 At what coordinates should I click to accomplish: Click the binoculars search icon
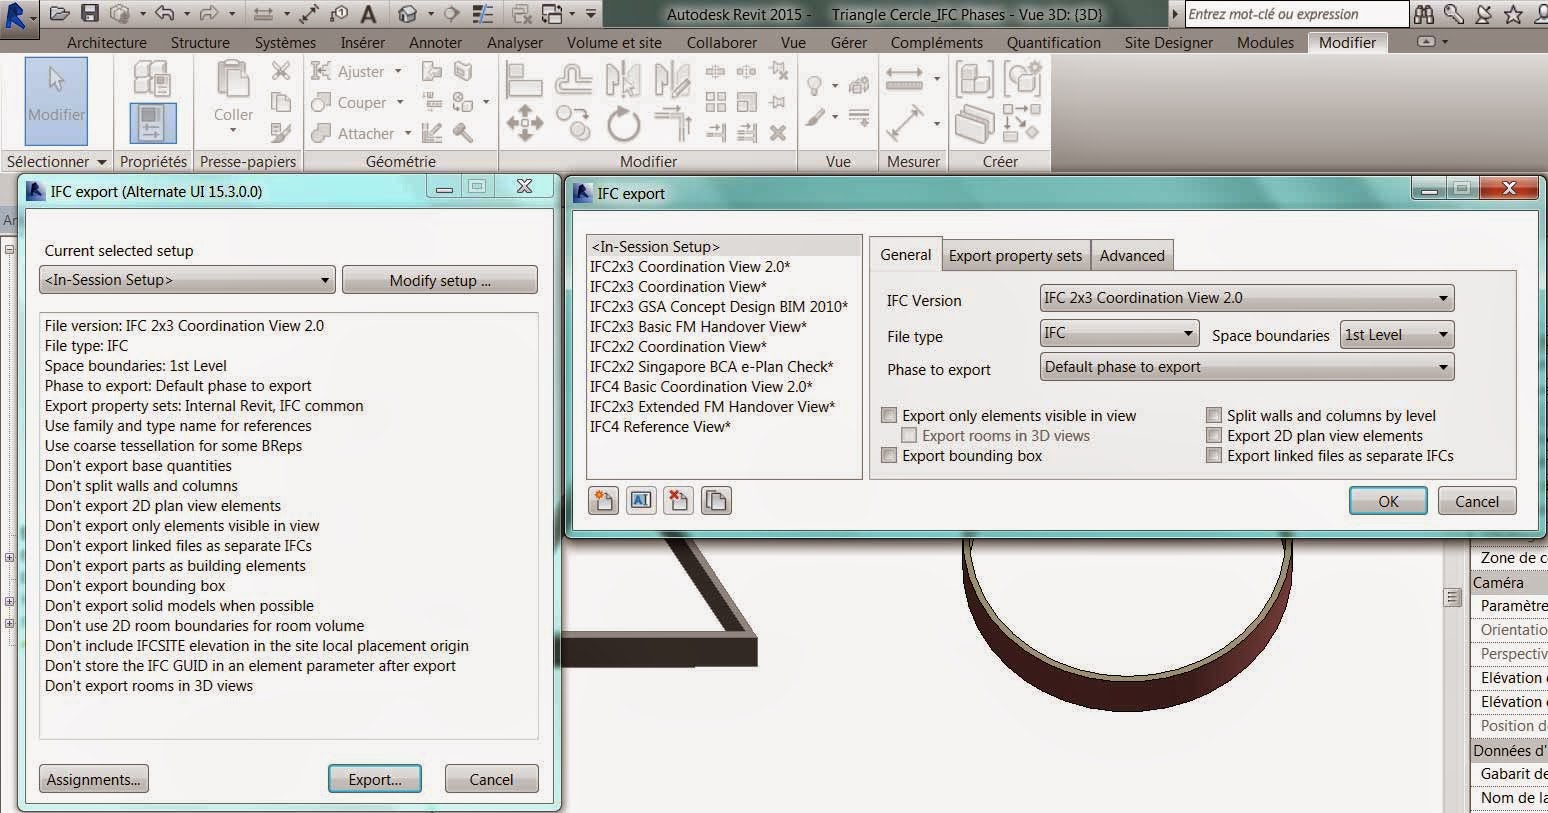click(1424, 15)
